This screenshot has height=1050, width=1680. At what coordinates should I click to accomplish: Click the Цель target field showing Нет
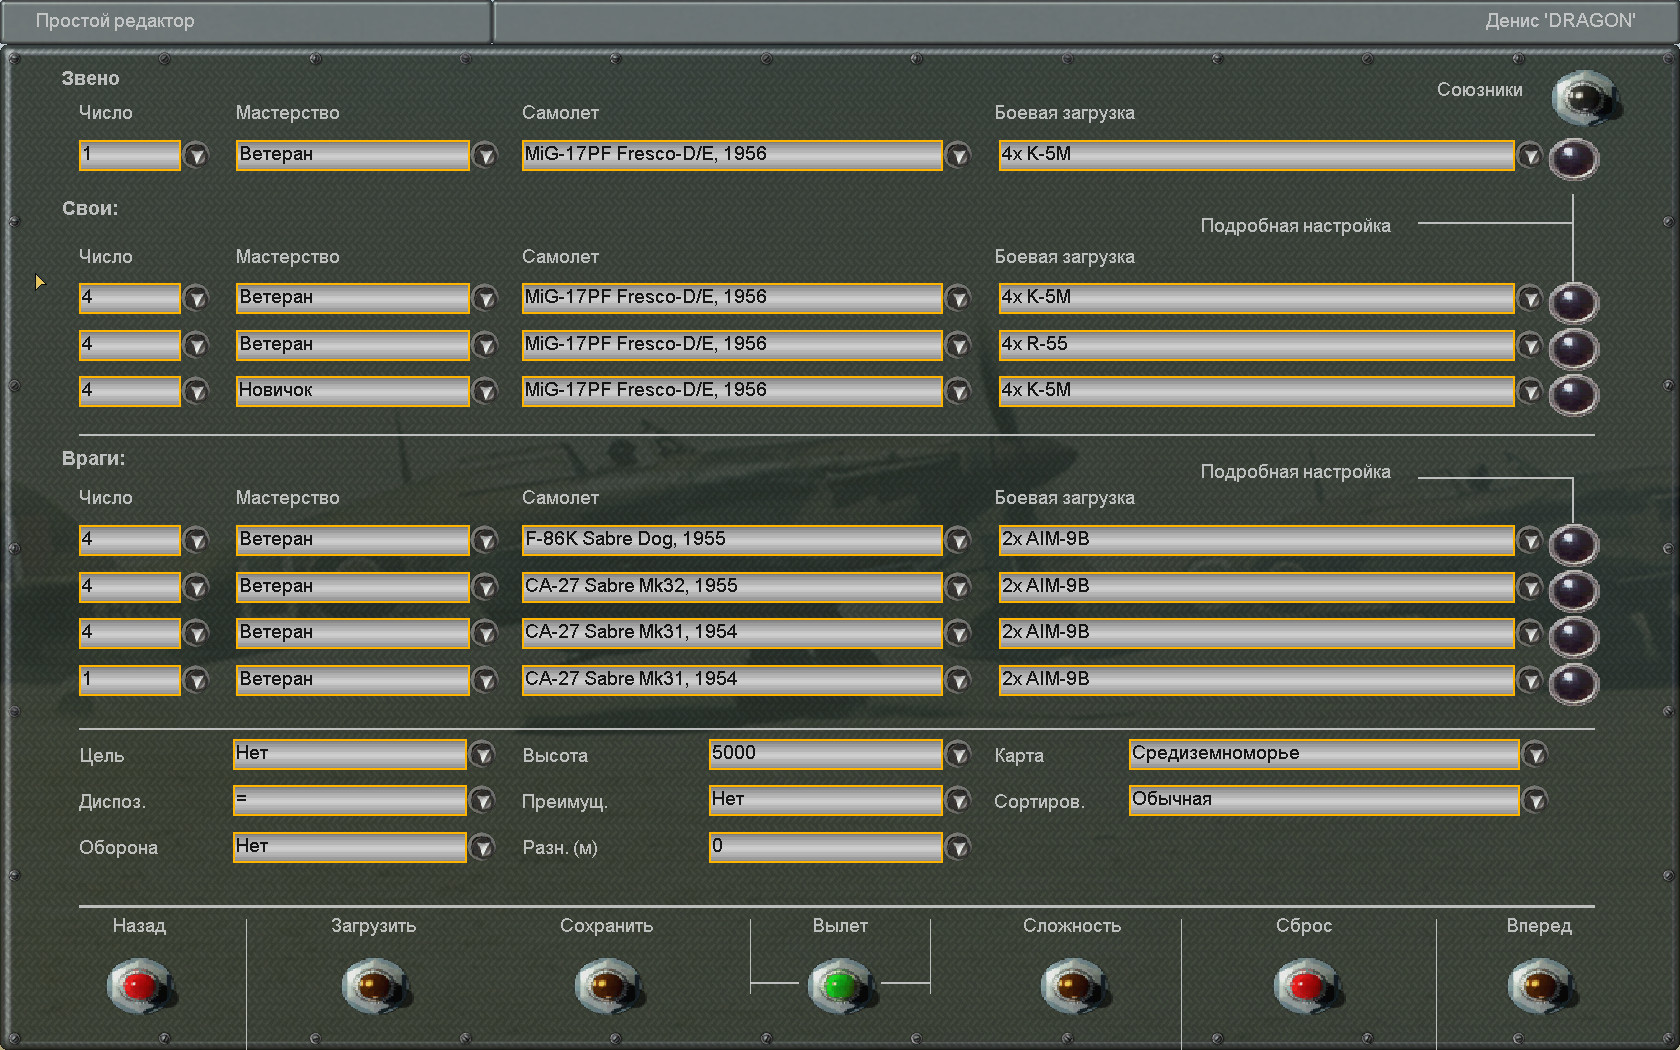tap(349, 754)
